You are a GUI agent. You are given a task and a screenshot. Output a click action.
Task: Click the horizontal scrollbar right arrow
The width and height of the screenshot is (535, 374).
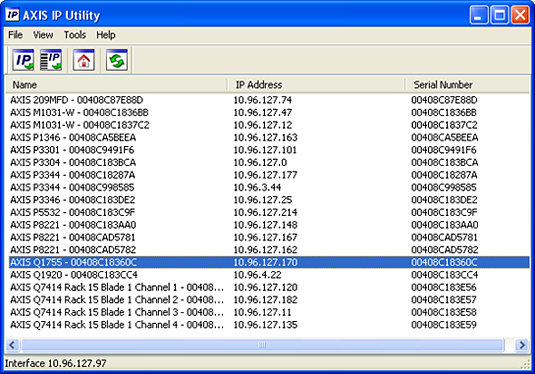(x=522, y=345)
